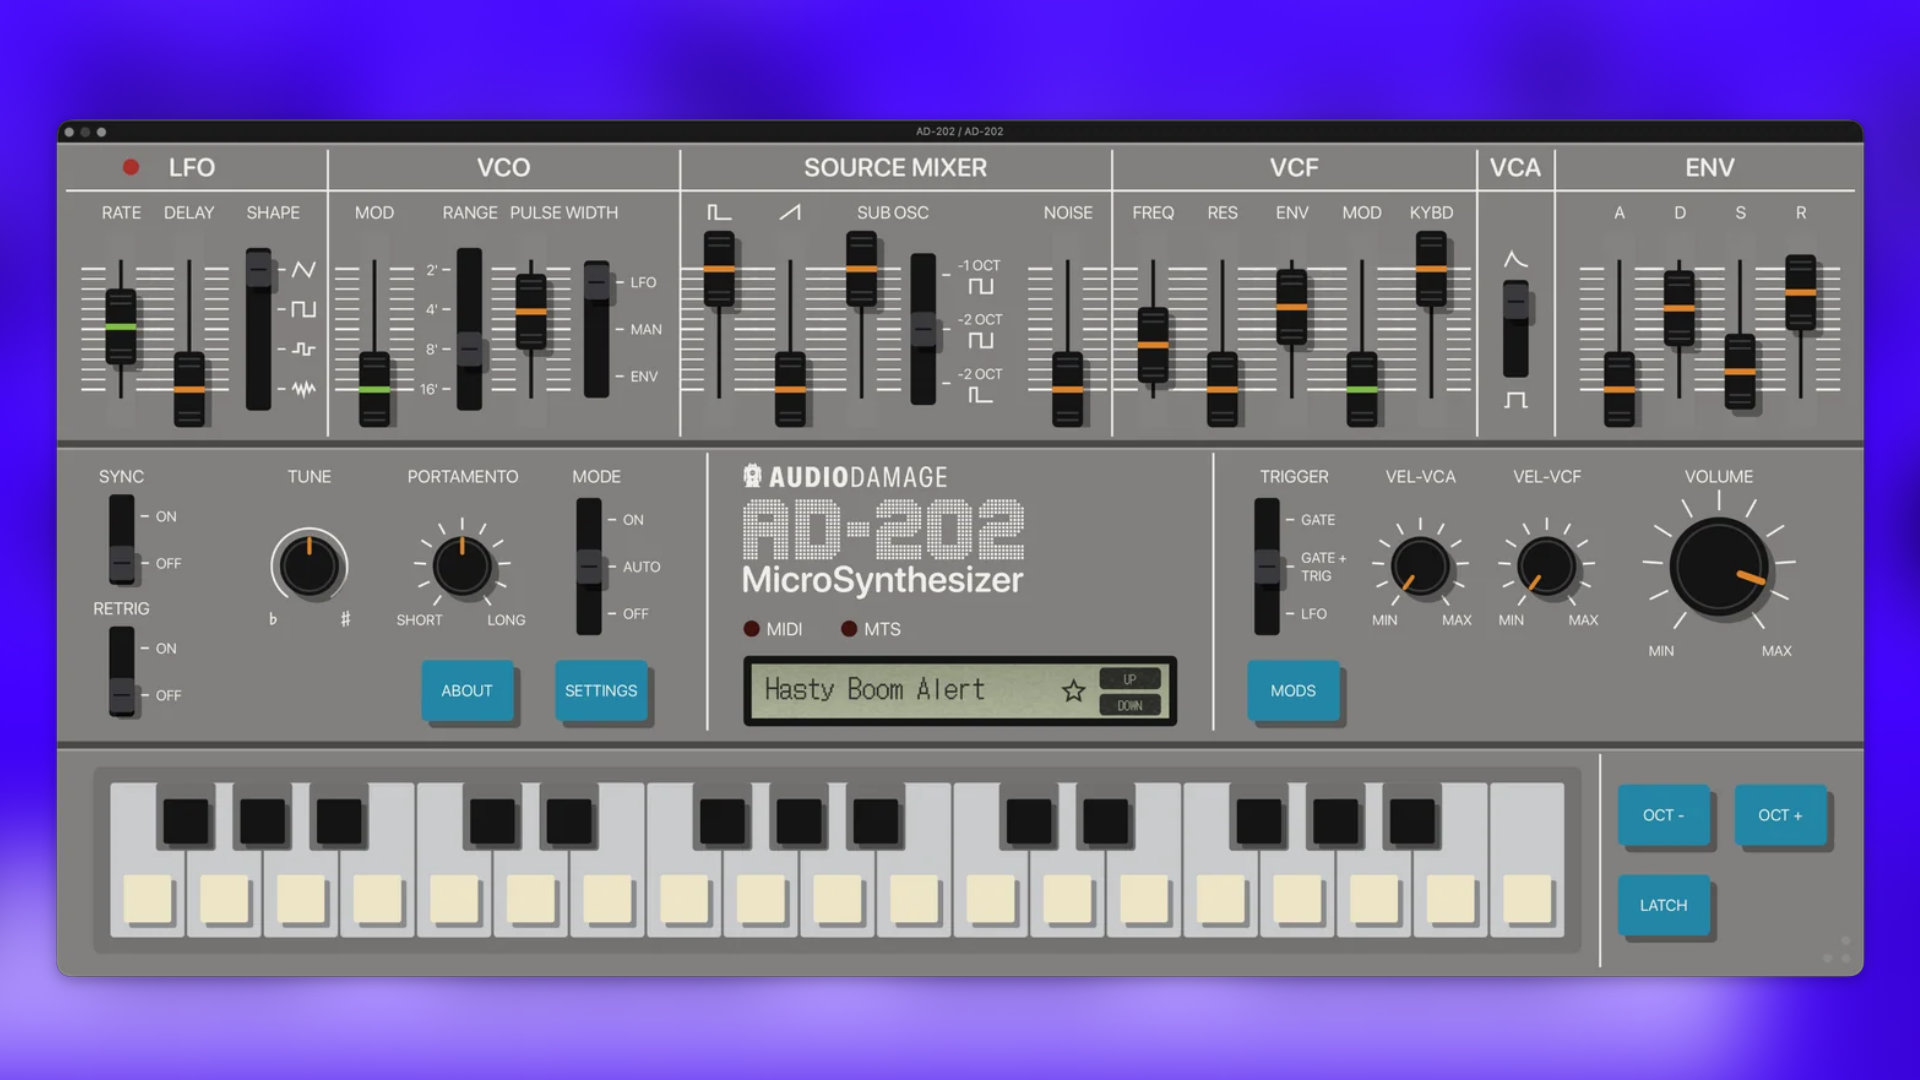This screenshot has height=1080, width=1920.
Task: Select the -2 OCT pulse sub oscillator icon
Action: point(981,395)
